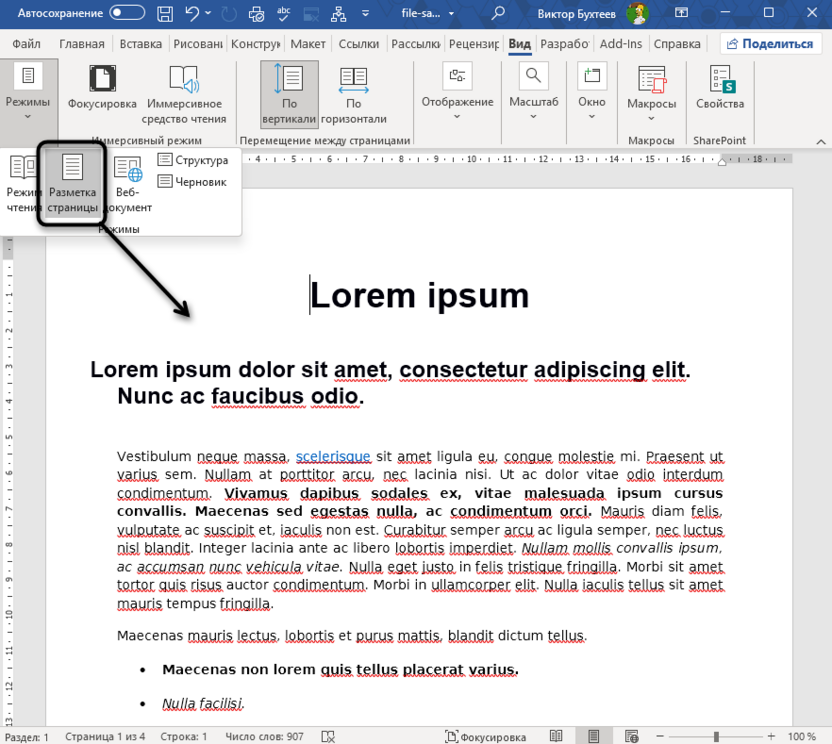The height and width of the screenshot is (744, 832).
Task: Toggle По вертикали page movement
Action: pyautogui.click(x=289, y=94)
